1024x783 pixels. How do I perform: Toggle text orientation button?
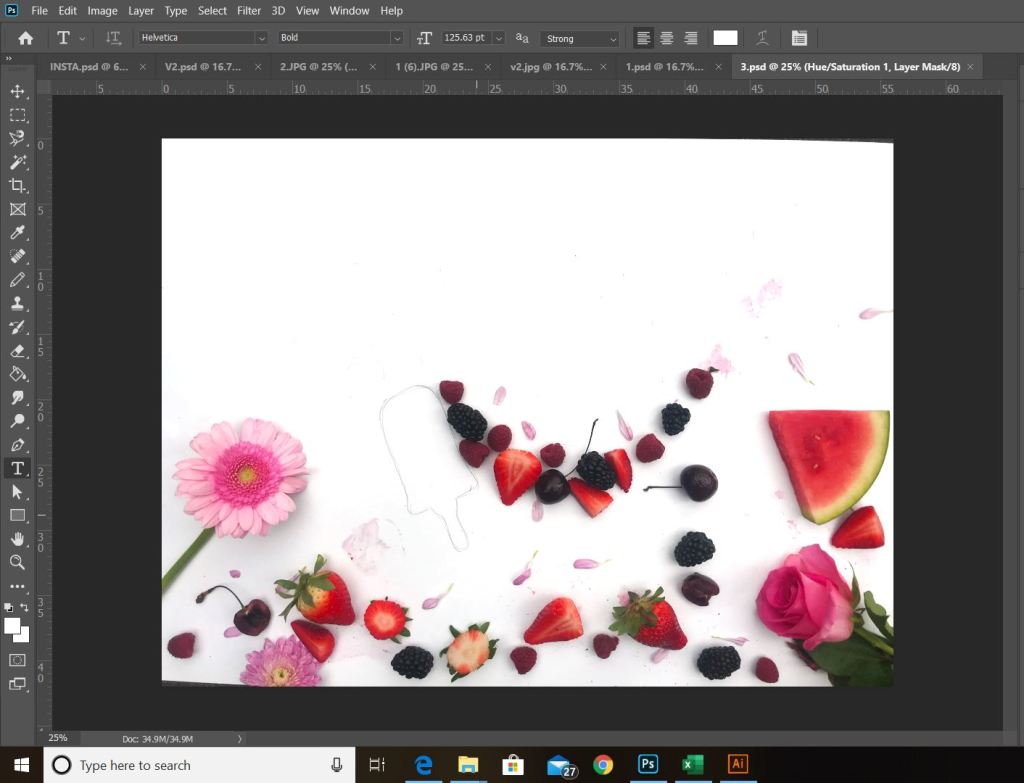114,38
